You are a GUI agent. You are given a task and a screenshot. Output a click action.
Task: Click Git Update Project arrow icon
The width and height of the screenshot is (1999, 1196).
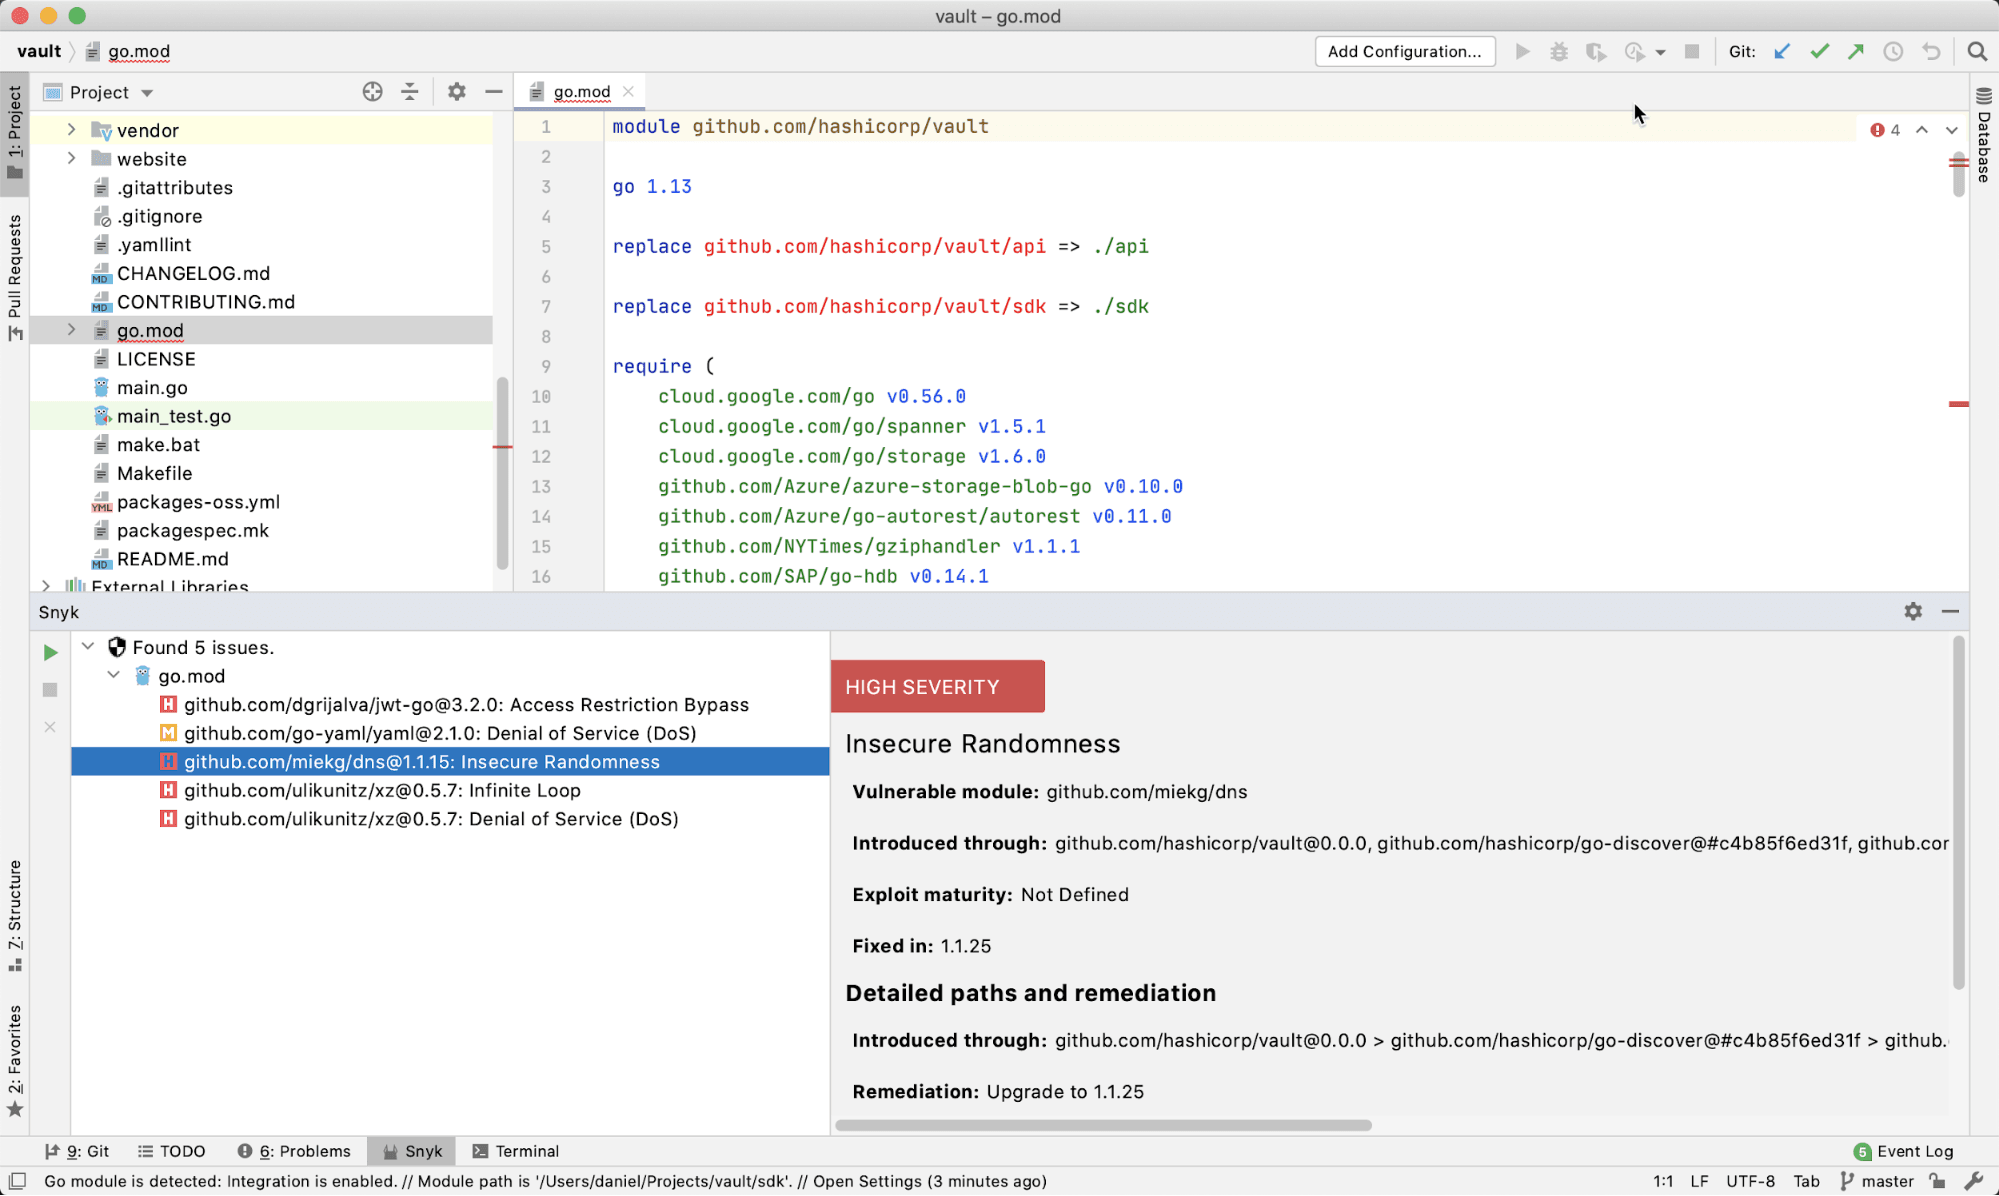1782,51
